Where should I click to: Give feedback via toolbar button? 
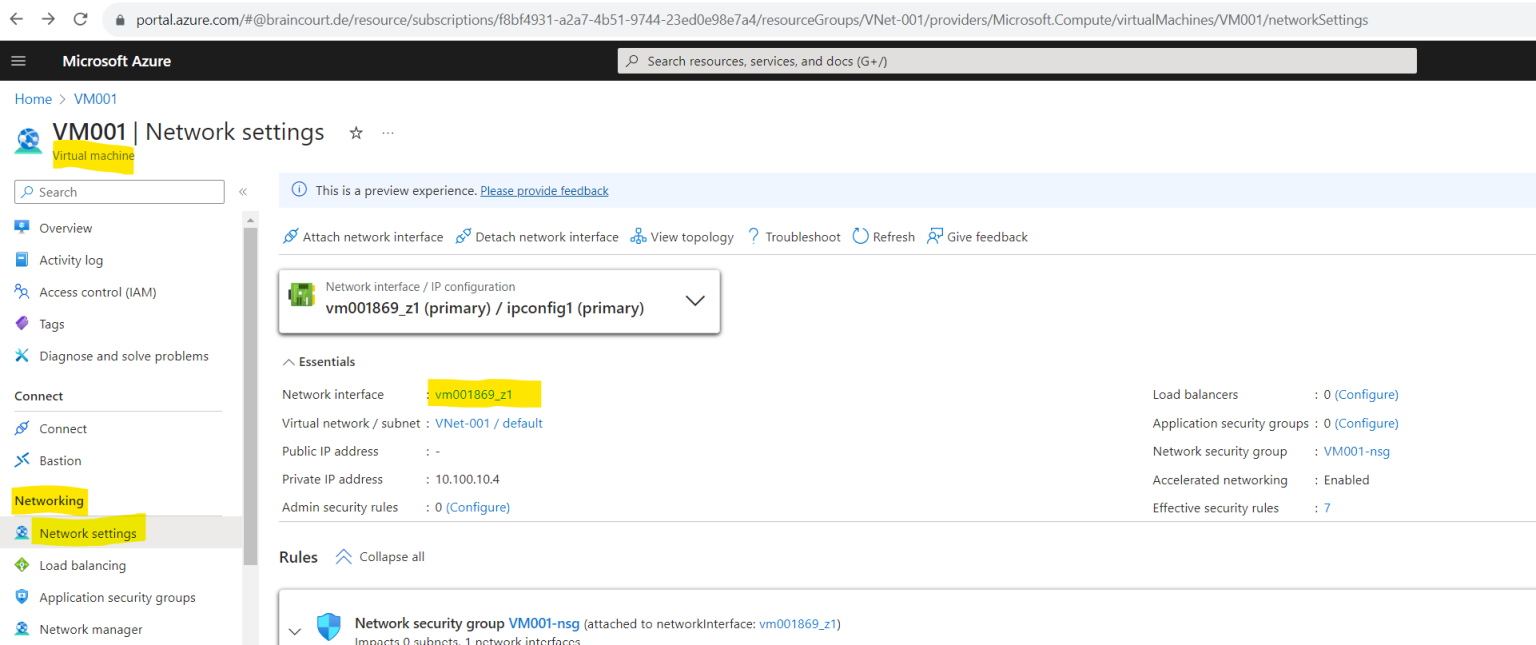tap(978, 237)
